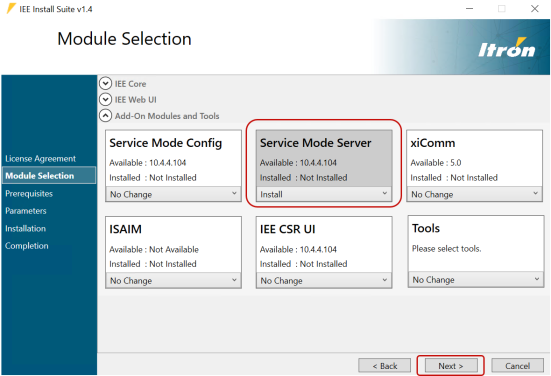Open the IEE CSR UI action dropdown
The image size is (551, 376).
click(324, 280)
